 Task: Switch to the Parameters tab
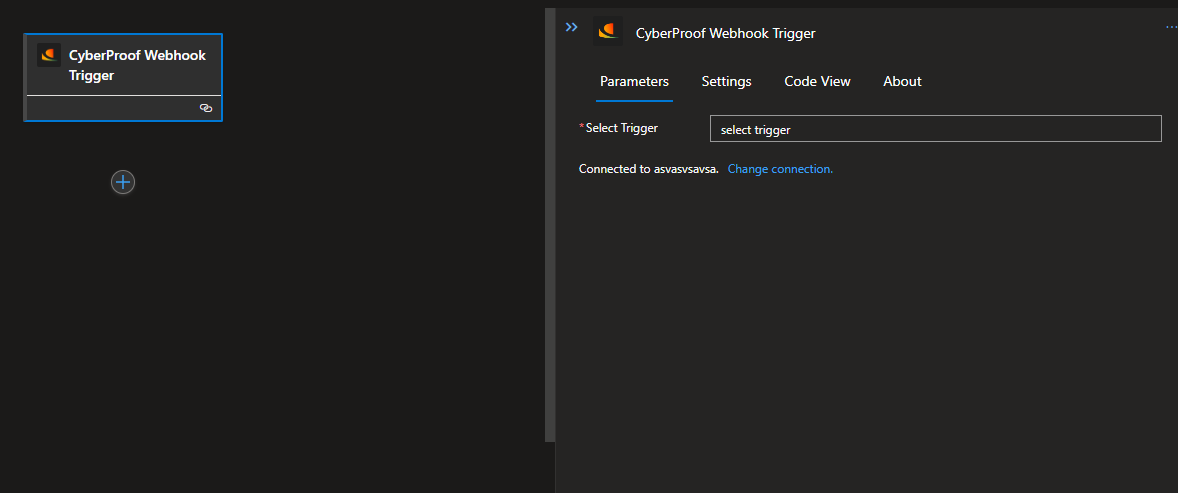coord(634,81)
